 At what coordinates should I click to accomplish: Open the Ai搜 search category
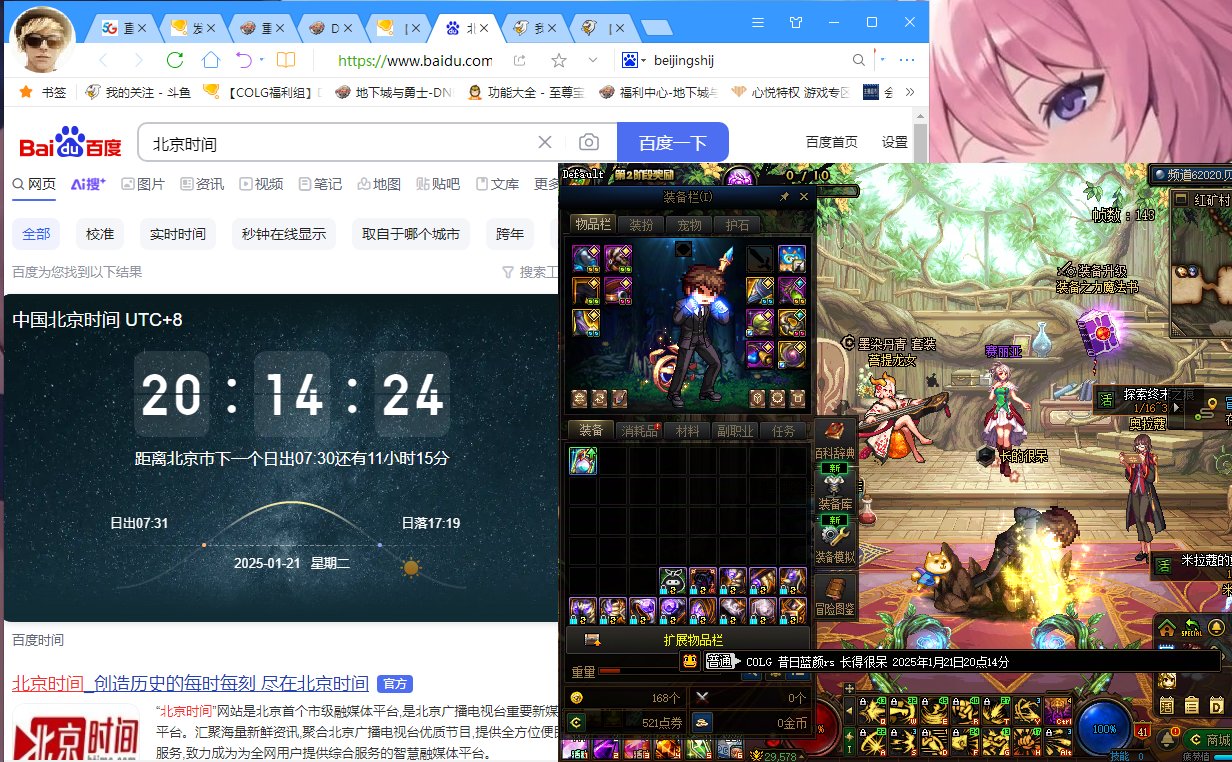click(x=88, y=184)
